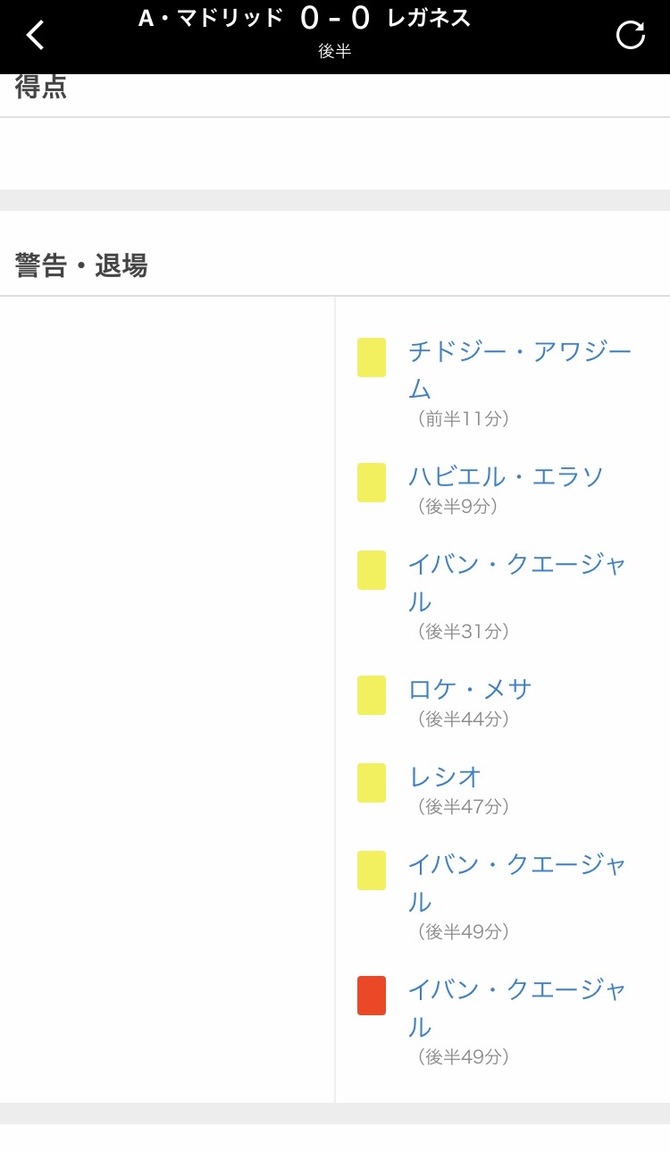Click the 後半 match status label
This screenshot has height=1152, width=670.
point(335,51)
